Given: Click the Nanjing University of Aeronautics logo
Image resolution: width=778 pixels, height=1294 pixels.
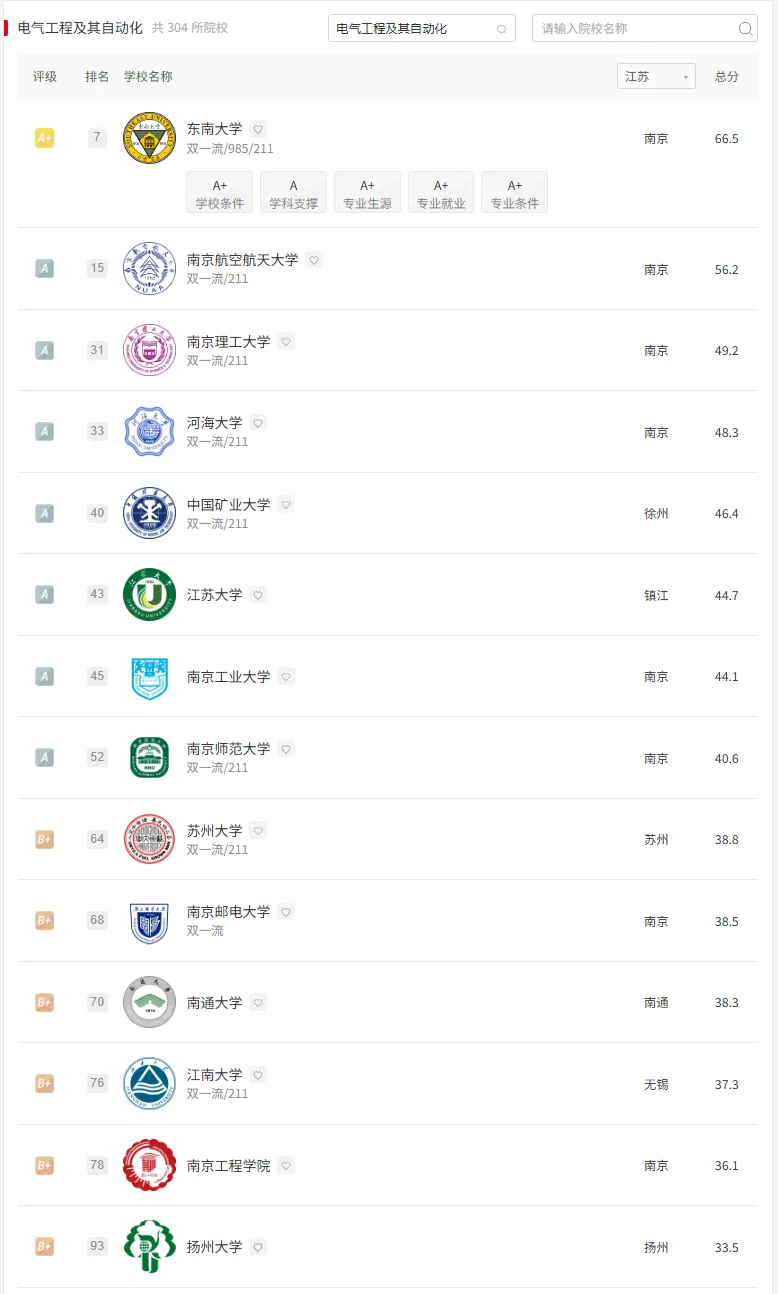Looking at the screenshot, I should (149, 268).
